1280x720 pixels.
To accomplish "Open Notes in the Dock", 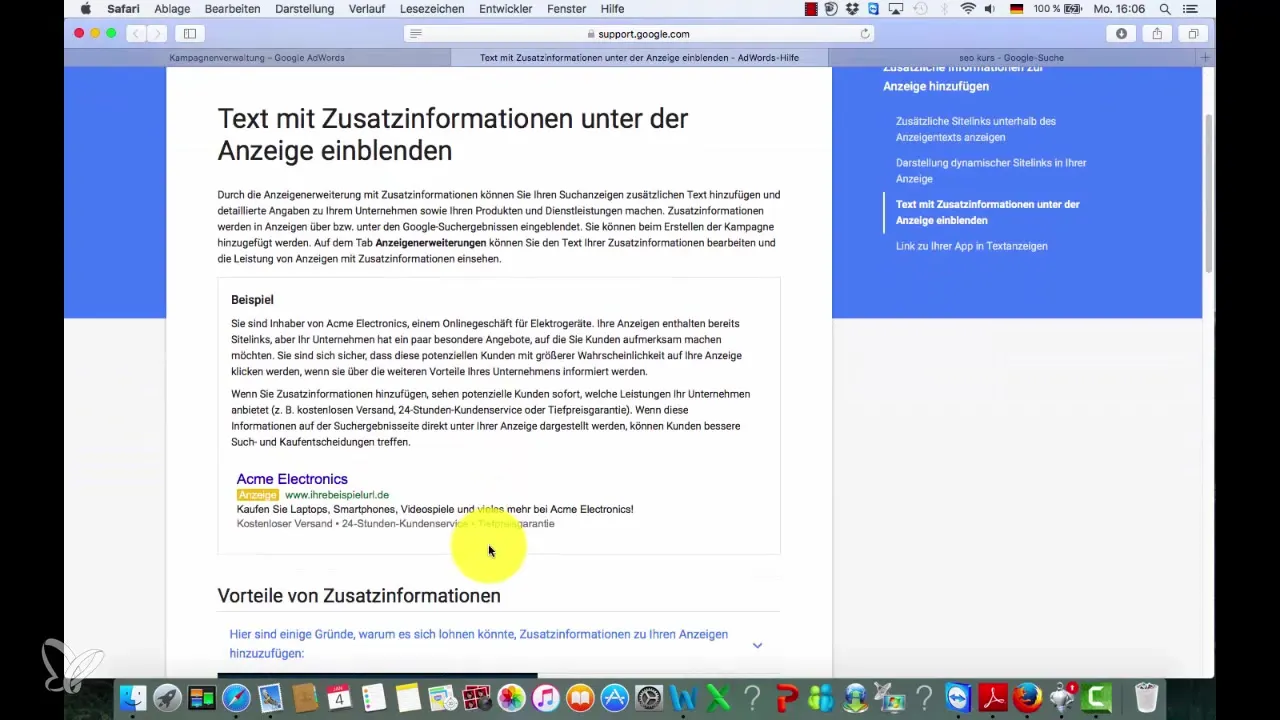I will pos(408,697).
